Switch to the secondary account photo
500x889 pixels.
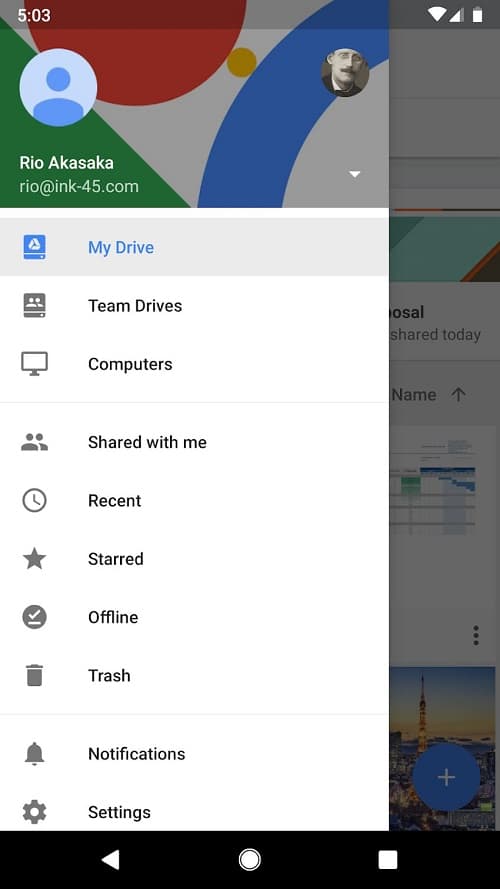coord(345,73)
